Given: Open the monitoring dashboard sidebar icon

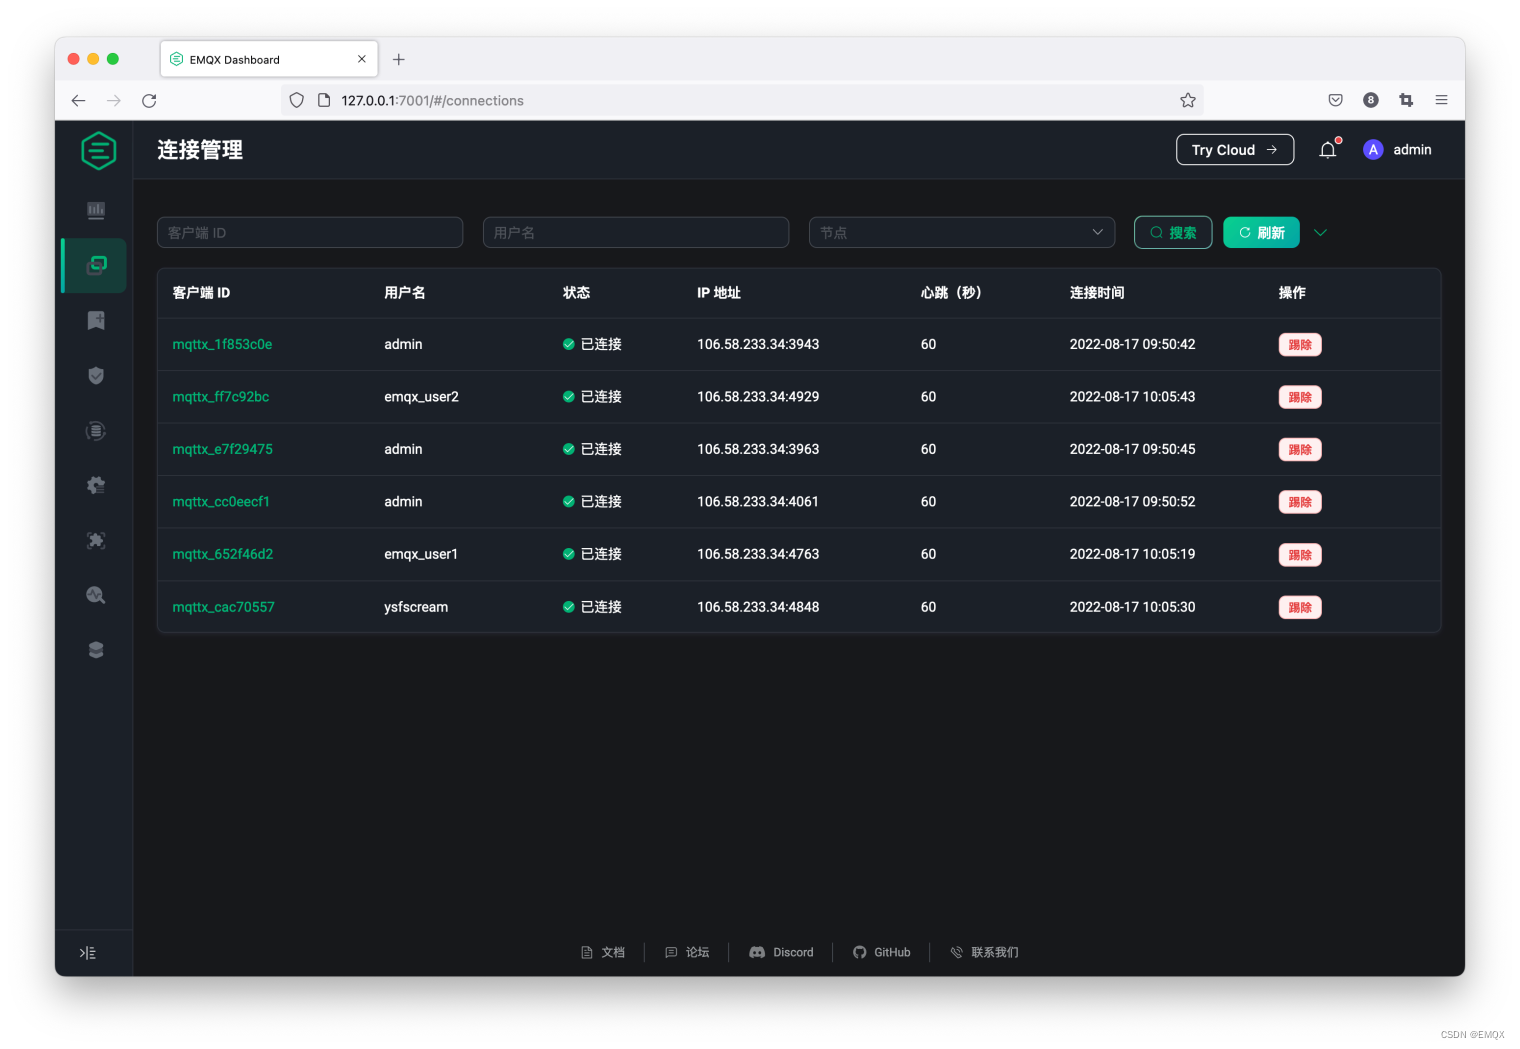Looking at the screenshot, I should tap(95, 210).
